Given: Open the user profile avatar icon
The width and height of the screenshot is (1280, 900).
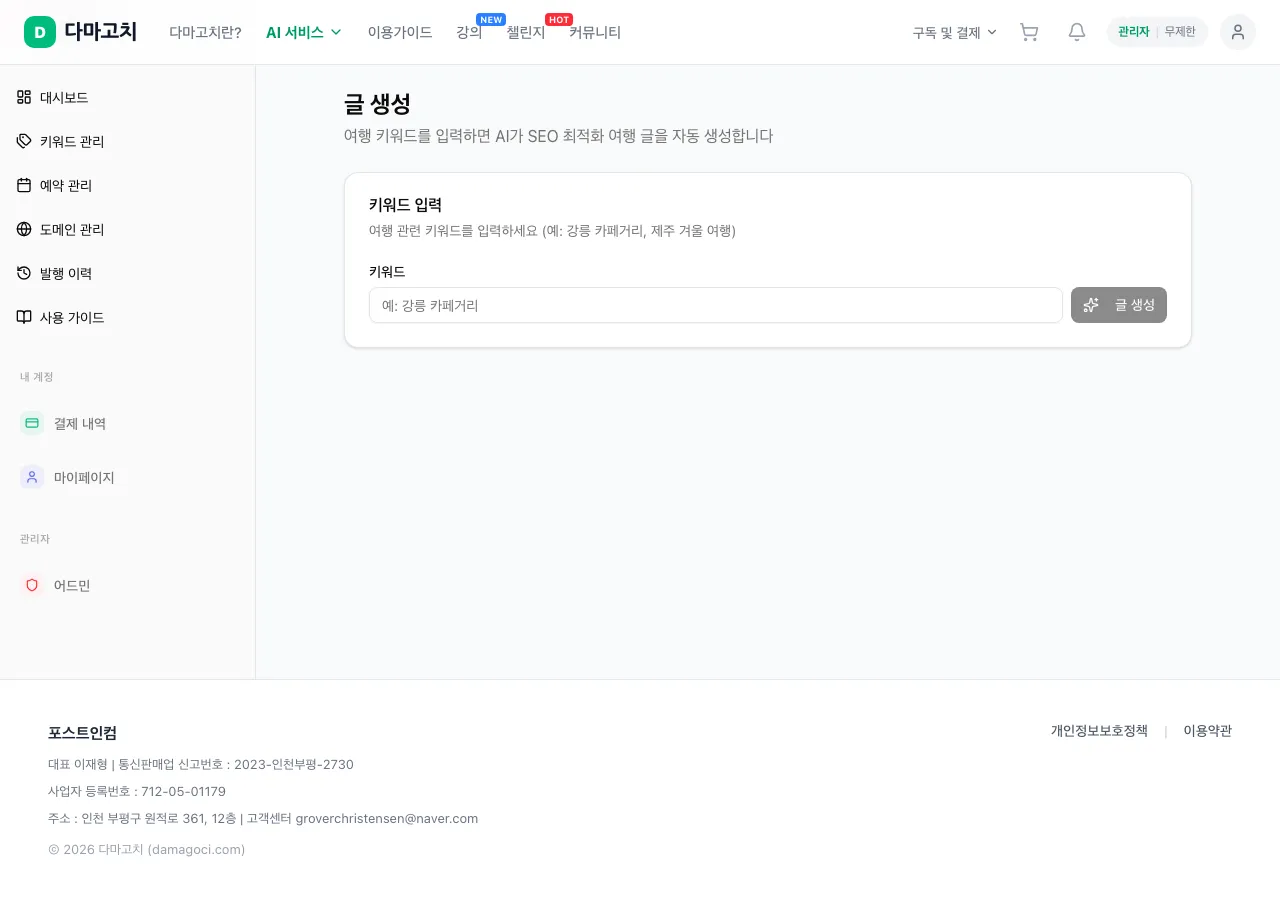Looking at the screenshot, I should click(1238, 32).
